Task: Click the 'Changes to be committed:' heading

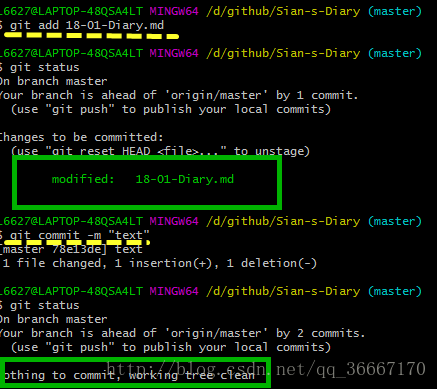Action: pyautogui.click(x=82, y=137)
